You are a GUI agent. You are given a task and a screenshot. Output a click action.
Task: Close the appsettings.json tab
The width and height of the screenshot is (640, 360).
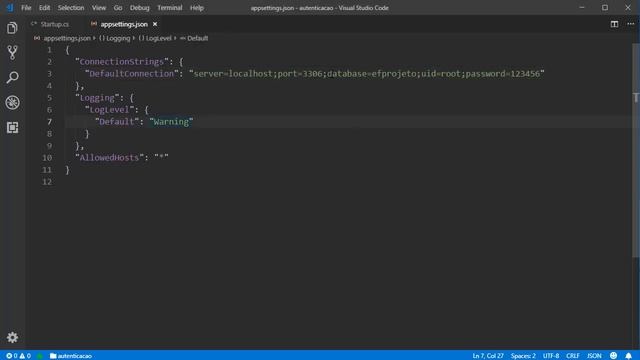pos(155,24)
